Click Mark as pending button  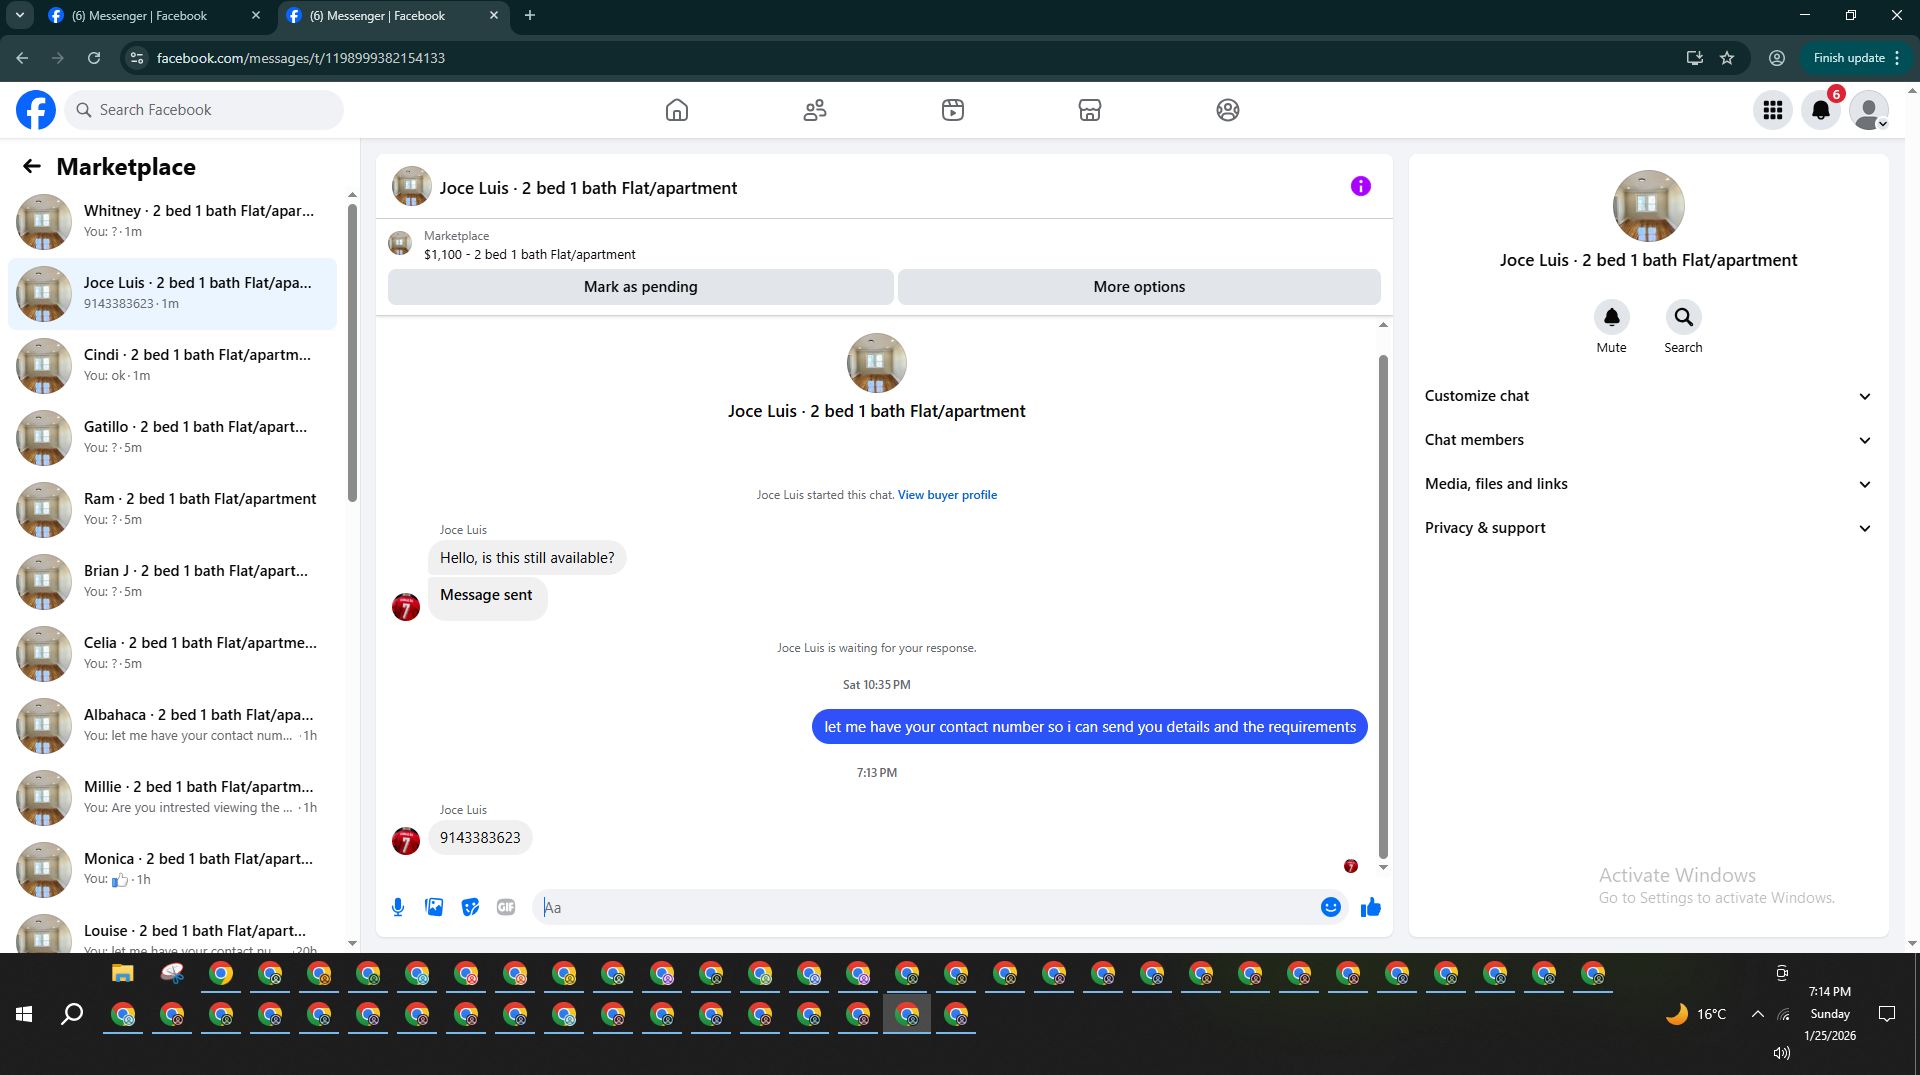pos(641,287)
